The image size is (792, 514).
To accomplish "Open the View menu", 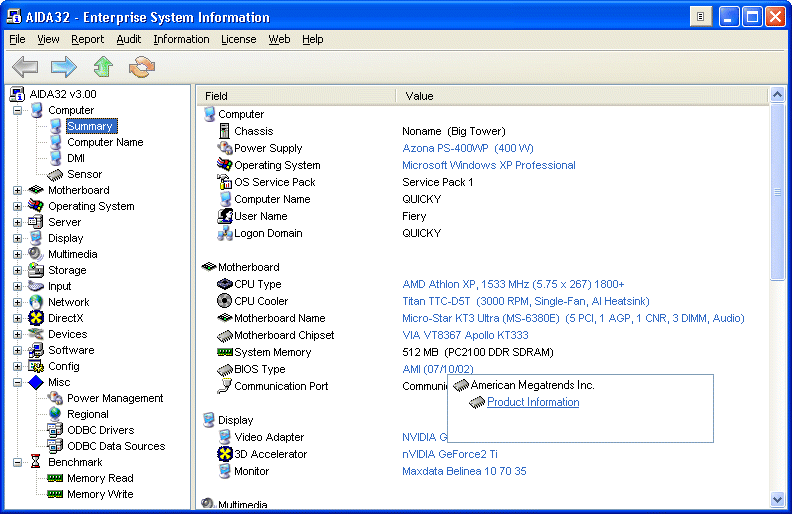I will click(x=48, y=39).
